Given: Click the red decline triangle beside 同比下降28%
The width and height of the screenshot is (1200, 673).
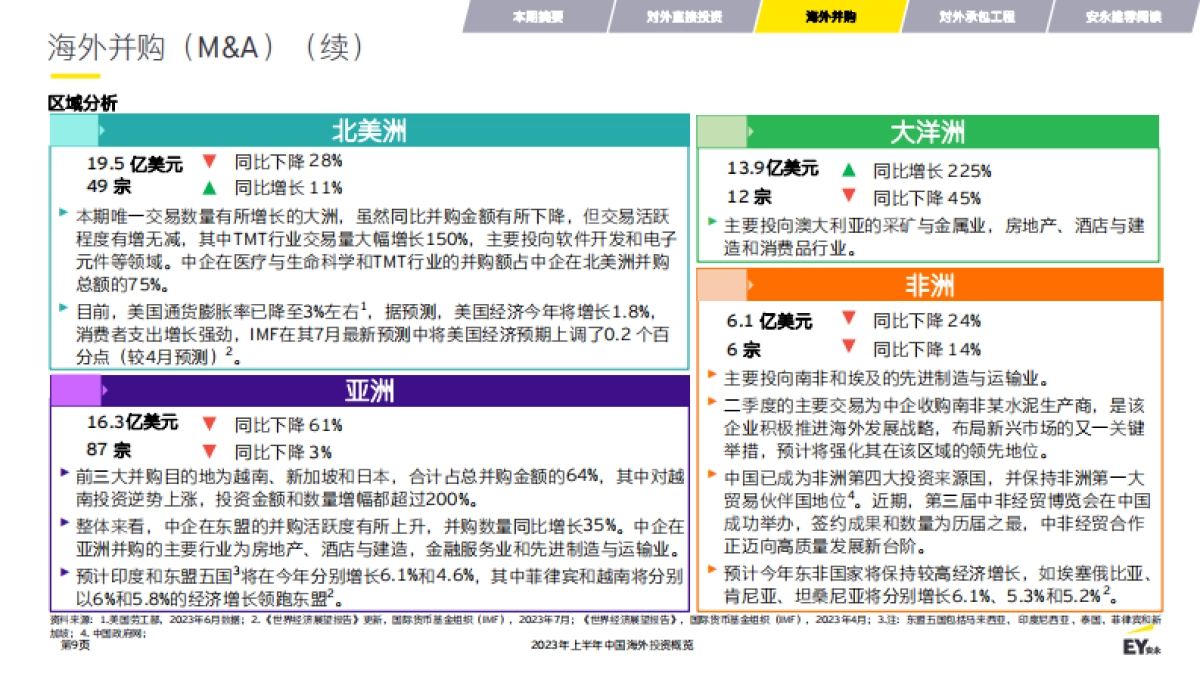Looking at the screenshot, I should [207, 160].
